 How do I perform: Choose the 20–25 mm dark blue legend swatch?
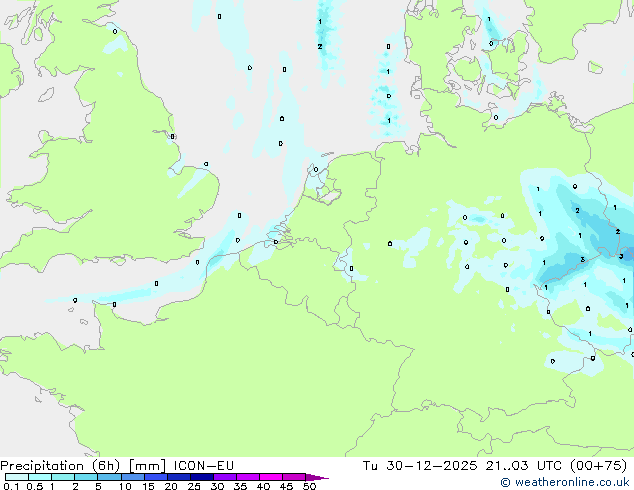pyautogui.click(x=179, y=477)
